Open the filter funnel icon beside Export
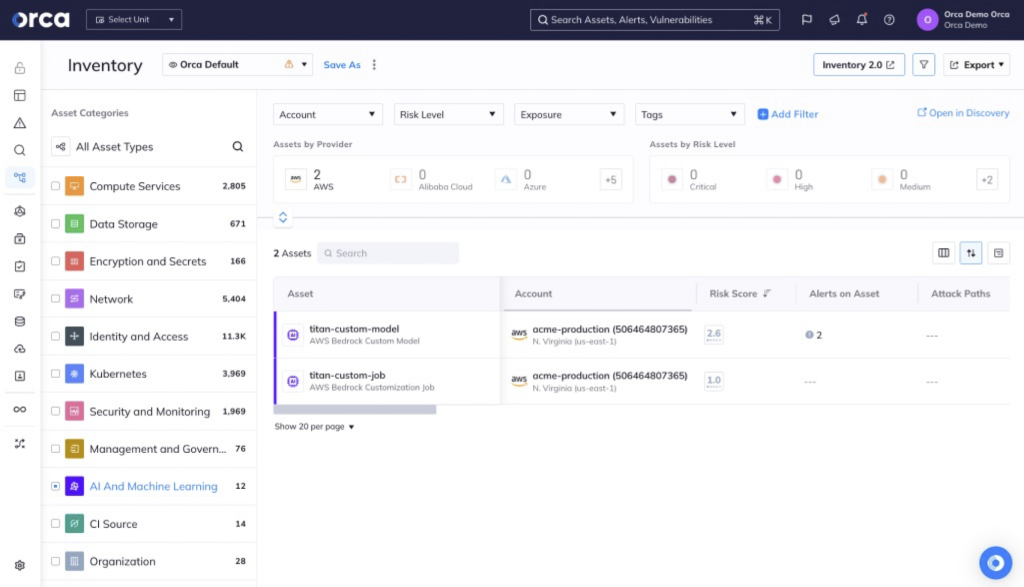Image resolution: width=1024 pixels, height=587 pixels. point(923,64)
